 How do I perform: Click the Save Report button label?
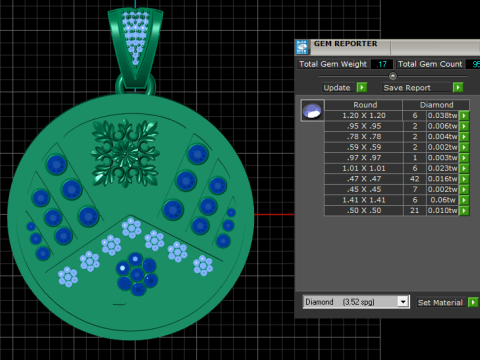(407, 88)
